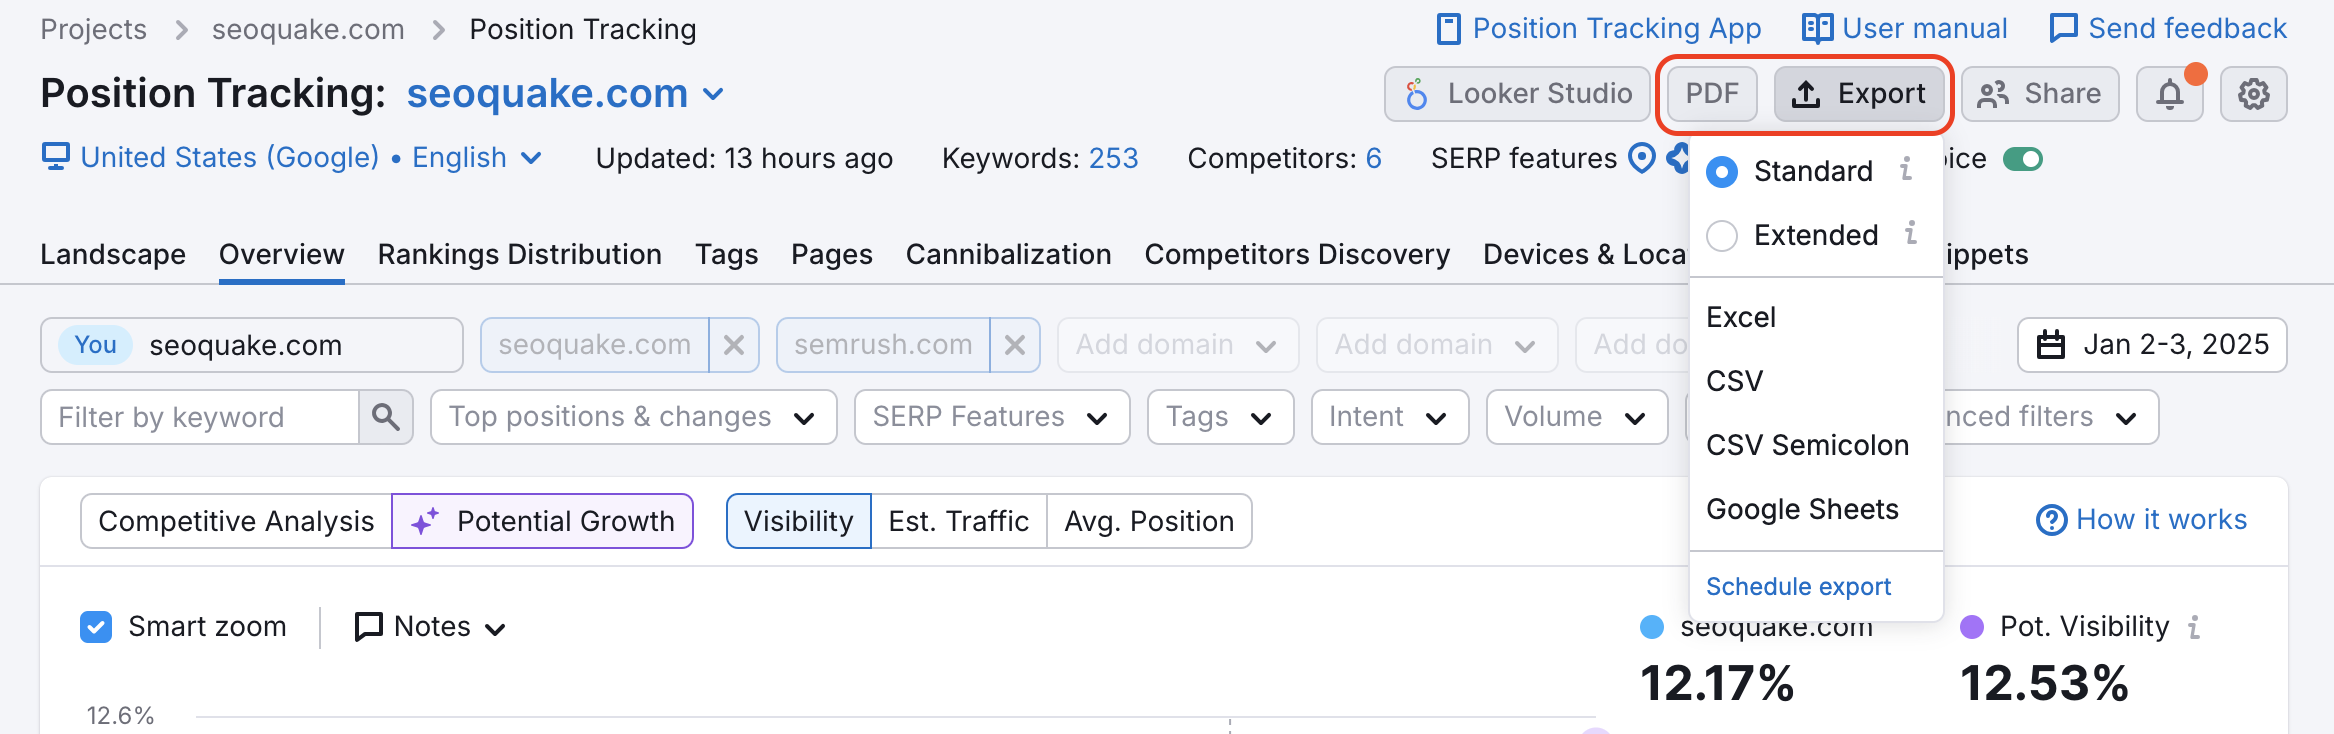The image size is (2334, 734).
Task: Open second Add domain dropdown
Action: (x=1437, y=345)
